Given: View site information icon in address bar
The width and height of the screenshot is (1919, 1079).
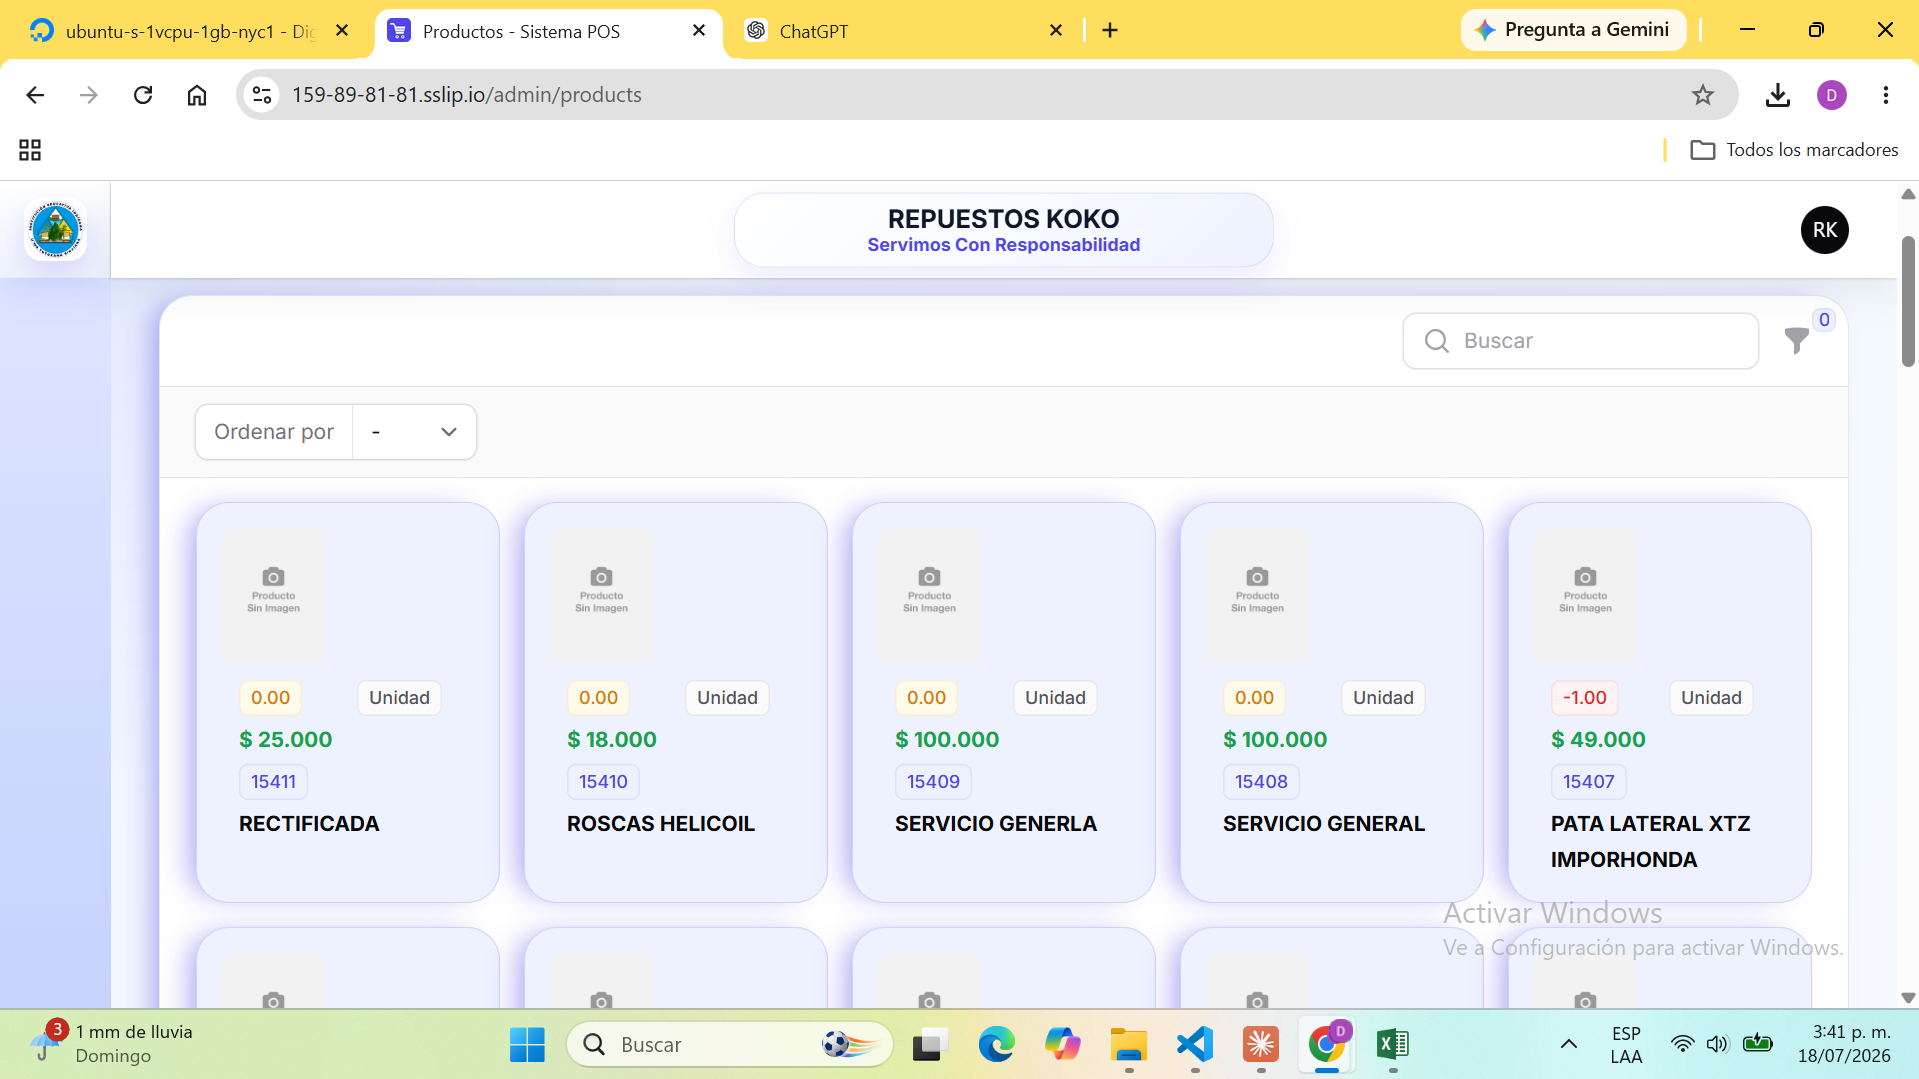Looking at the screenshot, I should click(x=262, y=95).
